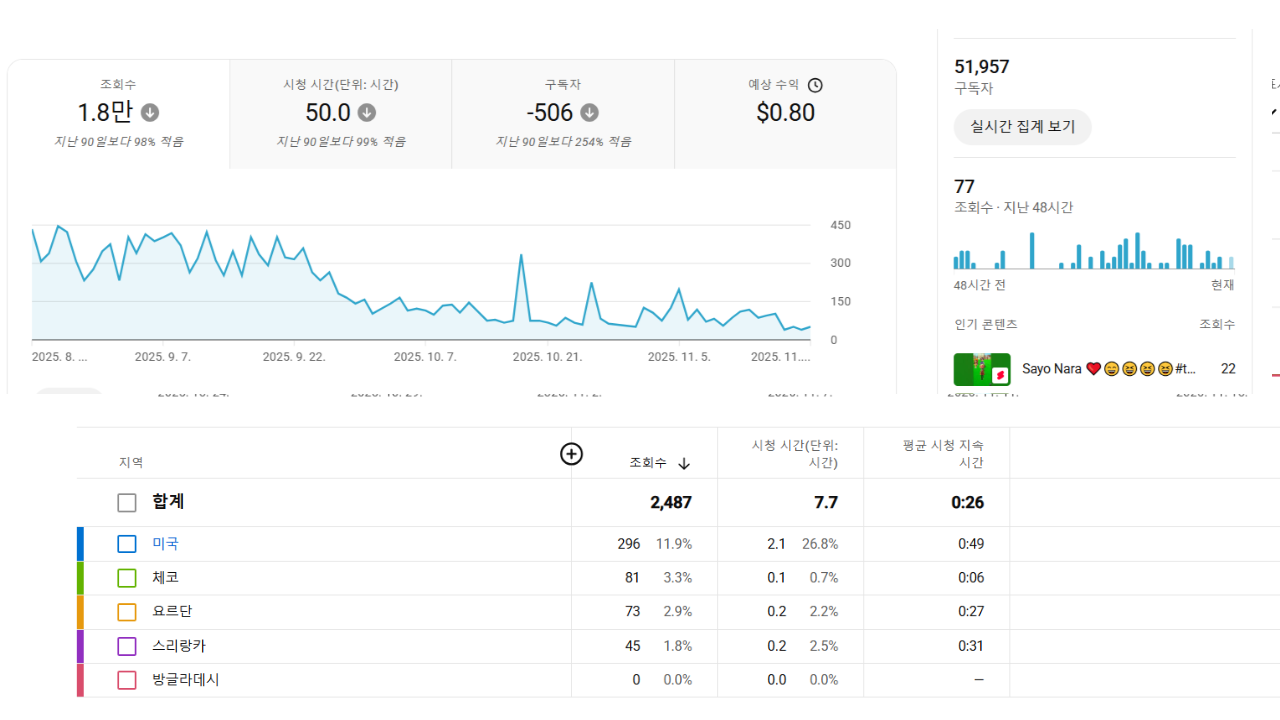Click the down-arrow icon beside 1.8만 views
The width and height of the screenshot is (1280, 720).
pos(150,113)
